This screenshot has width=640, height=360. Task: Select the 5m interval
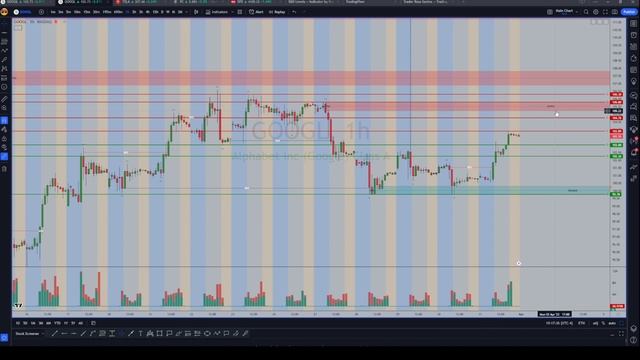pyautogui.click(x=68, y=12)
